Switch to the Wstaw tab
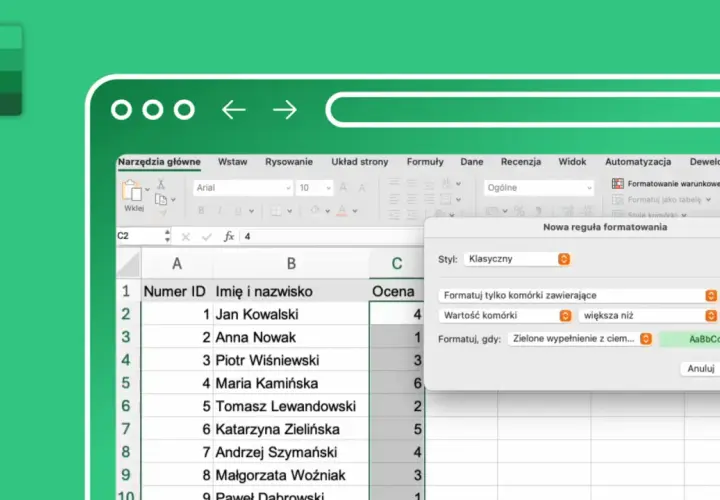 (233, 162)
